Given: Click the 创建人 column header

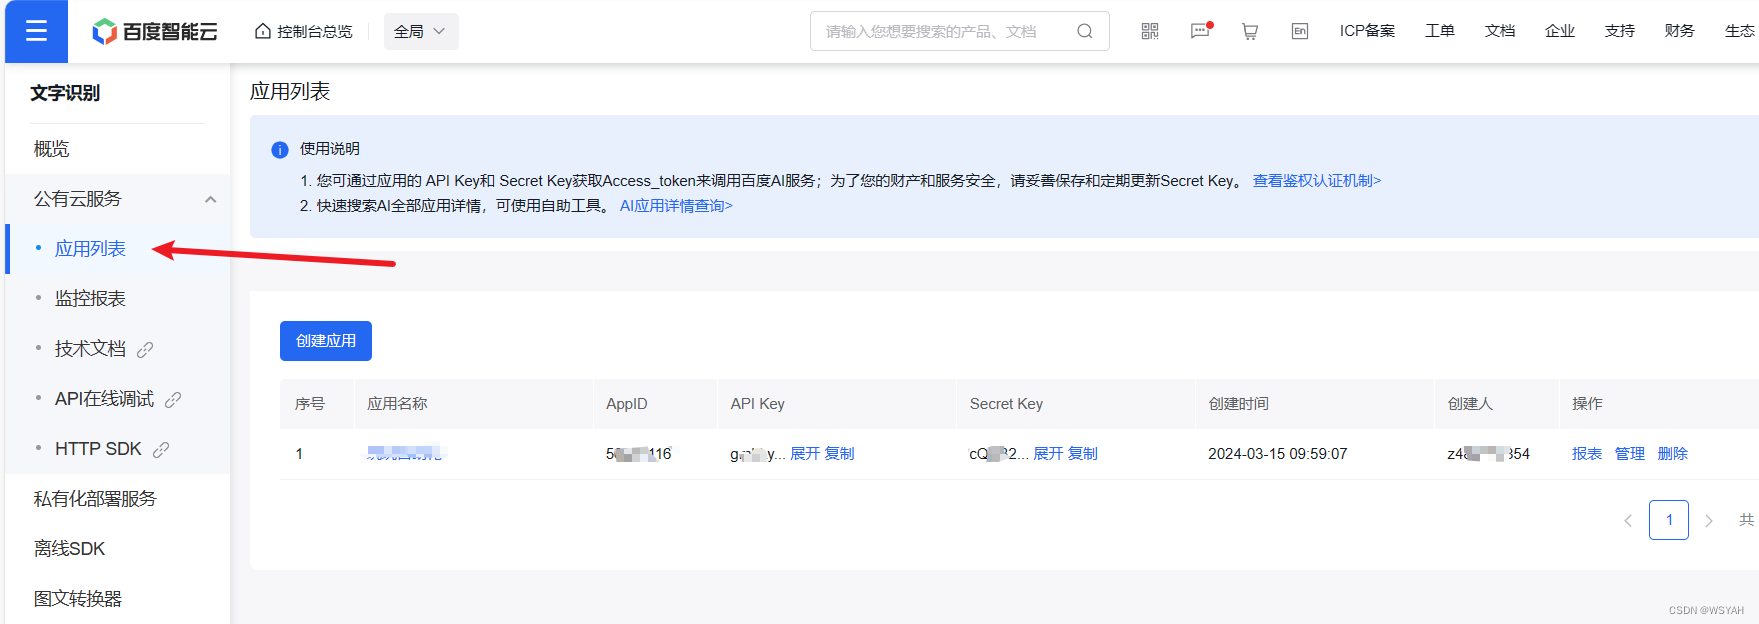Looking at the screenshot, I should [x=1470, y=404].
